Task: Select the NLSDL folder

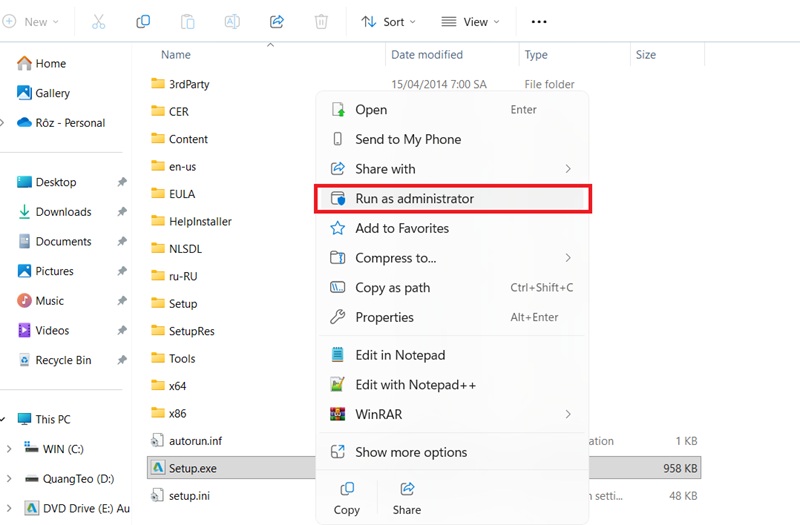Action: tap(177, 249)
